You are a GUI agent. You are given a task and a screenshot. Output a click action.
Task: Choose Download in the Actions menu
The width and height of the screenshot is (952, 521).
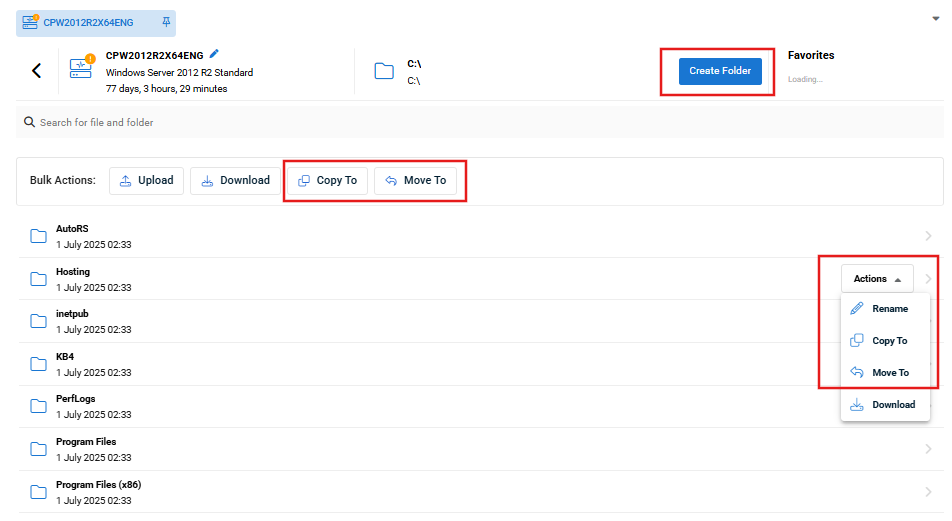(885, 404)
